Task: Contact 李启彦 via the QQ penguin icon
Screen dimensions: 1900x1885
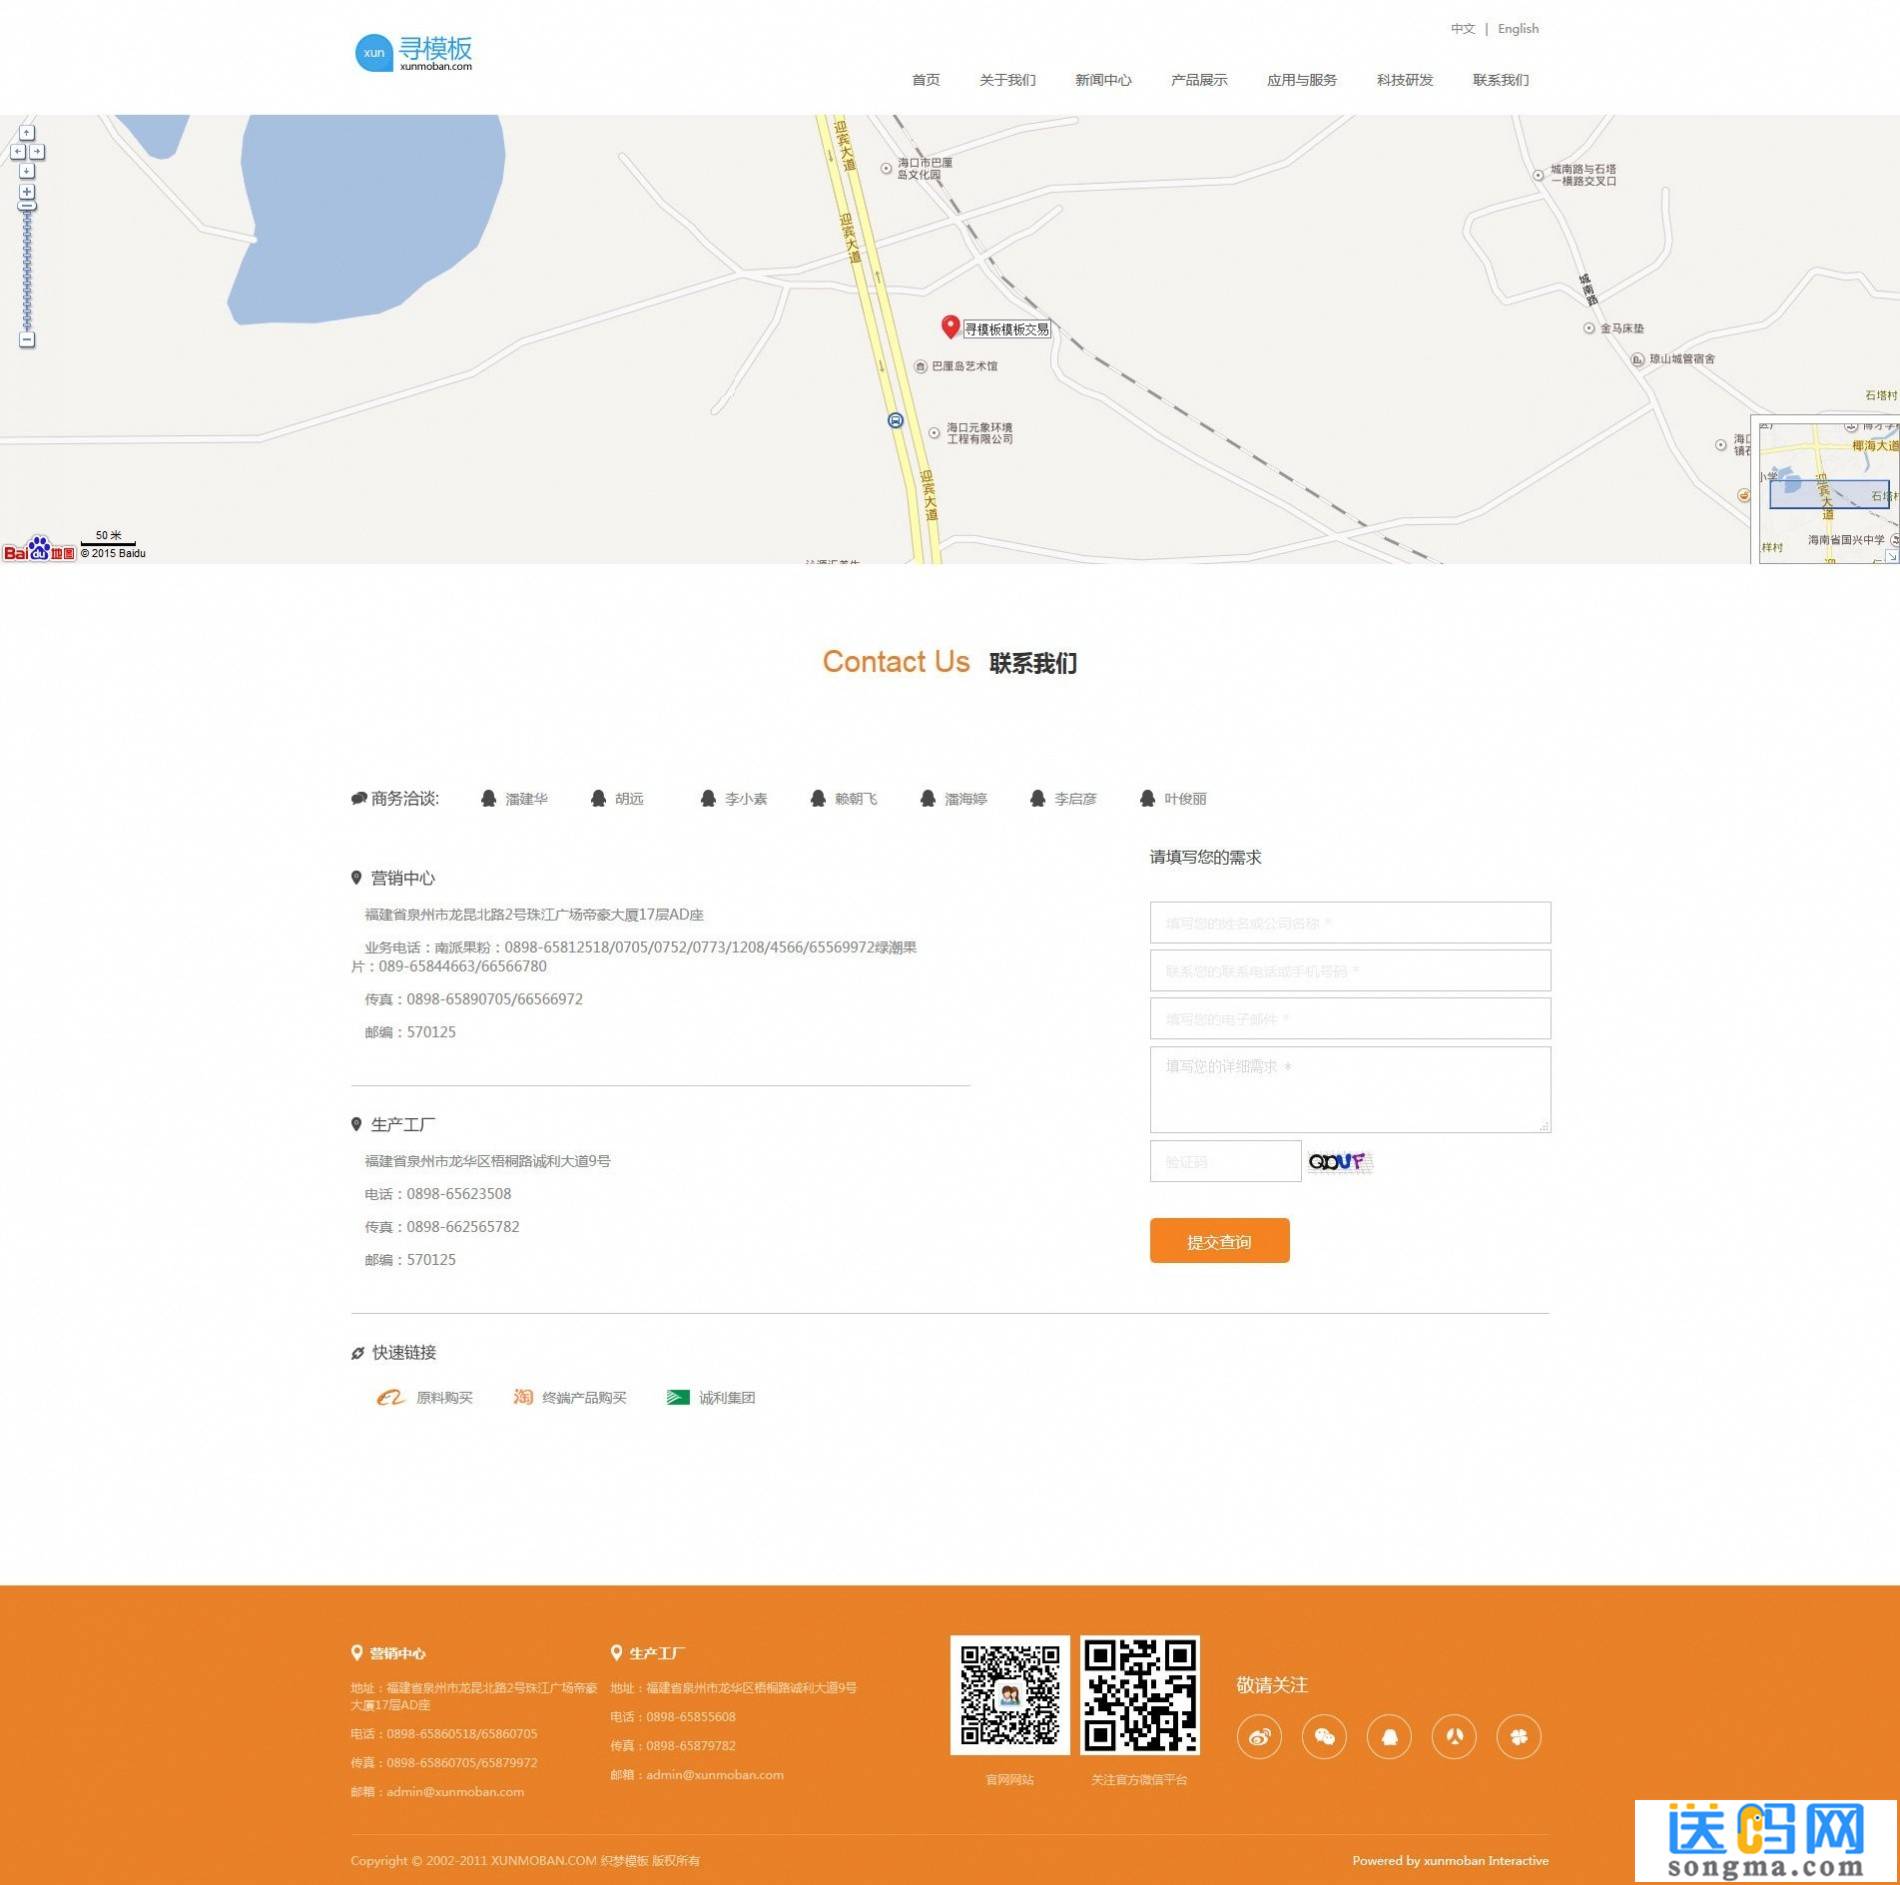Action: pyautogui.click(x=1038, y=798)
